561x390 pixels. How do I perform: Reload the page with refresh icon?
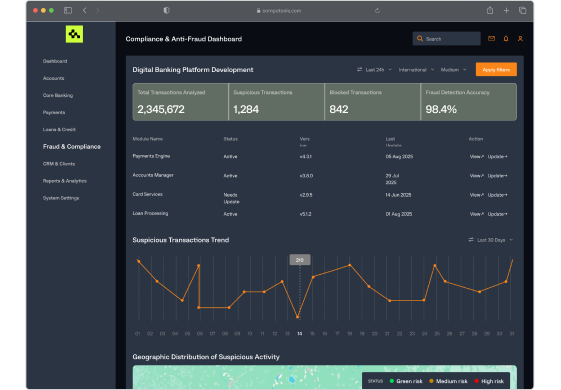tap(377, 10)
